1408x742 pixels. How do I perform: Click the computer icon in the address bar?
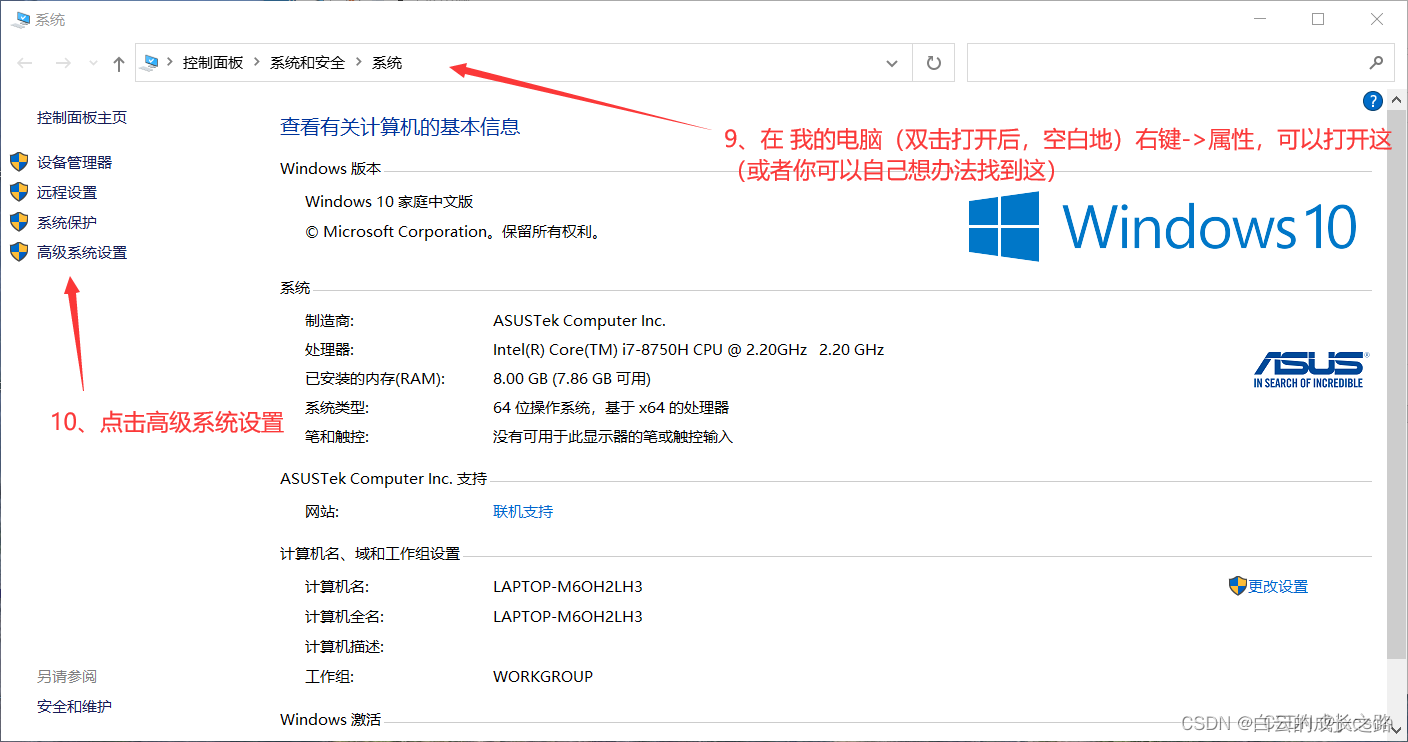tap(152, 63)
